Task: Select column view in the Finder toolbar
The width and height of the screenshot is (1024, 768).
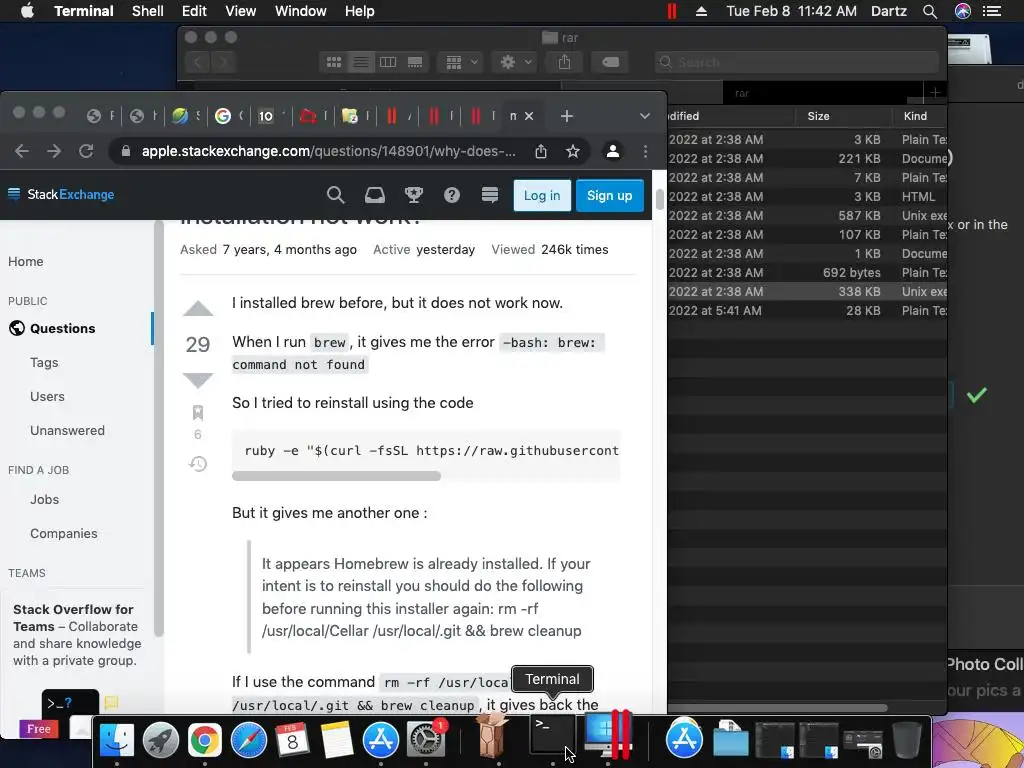Action: coord(388,62)
